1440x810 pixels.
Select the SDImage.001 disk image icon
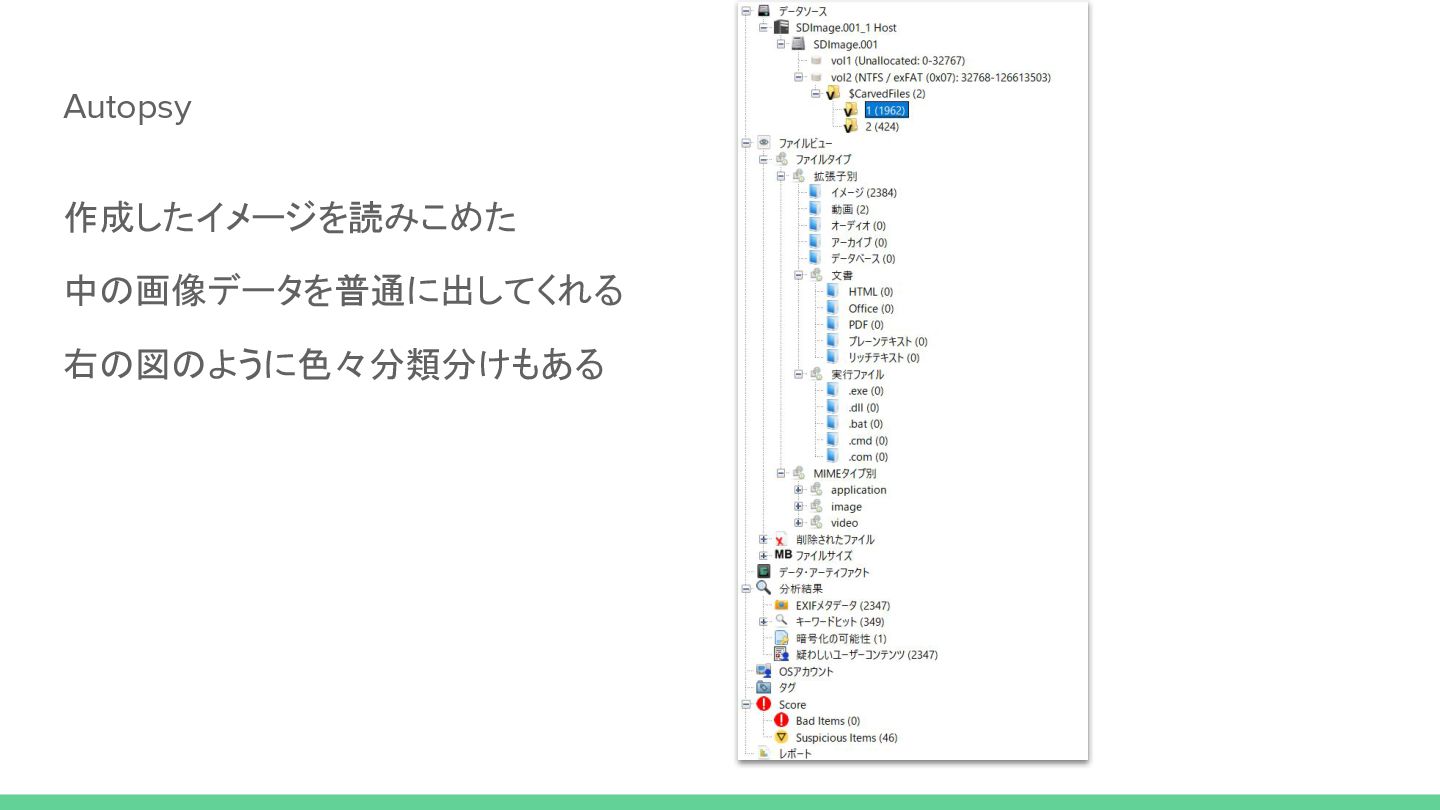[x=798, y=44]
